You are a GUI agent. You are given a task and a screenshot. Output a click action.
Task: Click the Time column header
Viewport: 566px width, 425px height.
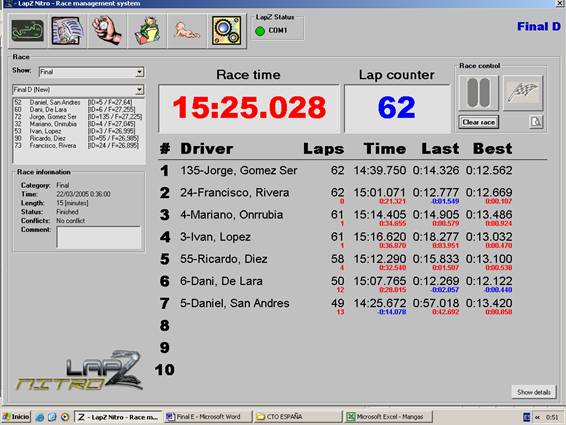click(x=385, y=149)
